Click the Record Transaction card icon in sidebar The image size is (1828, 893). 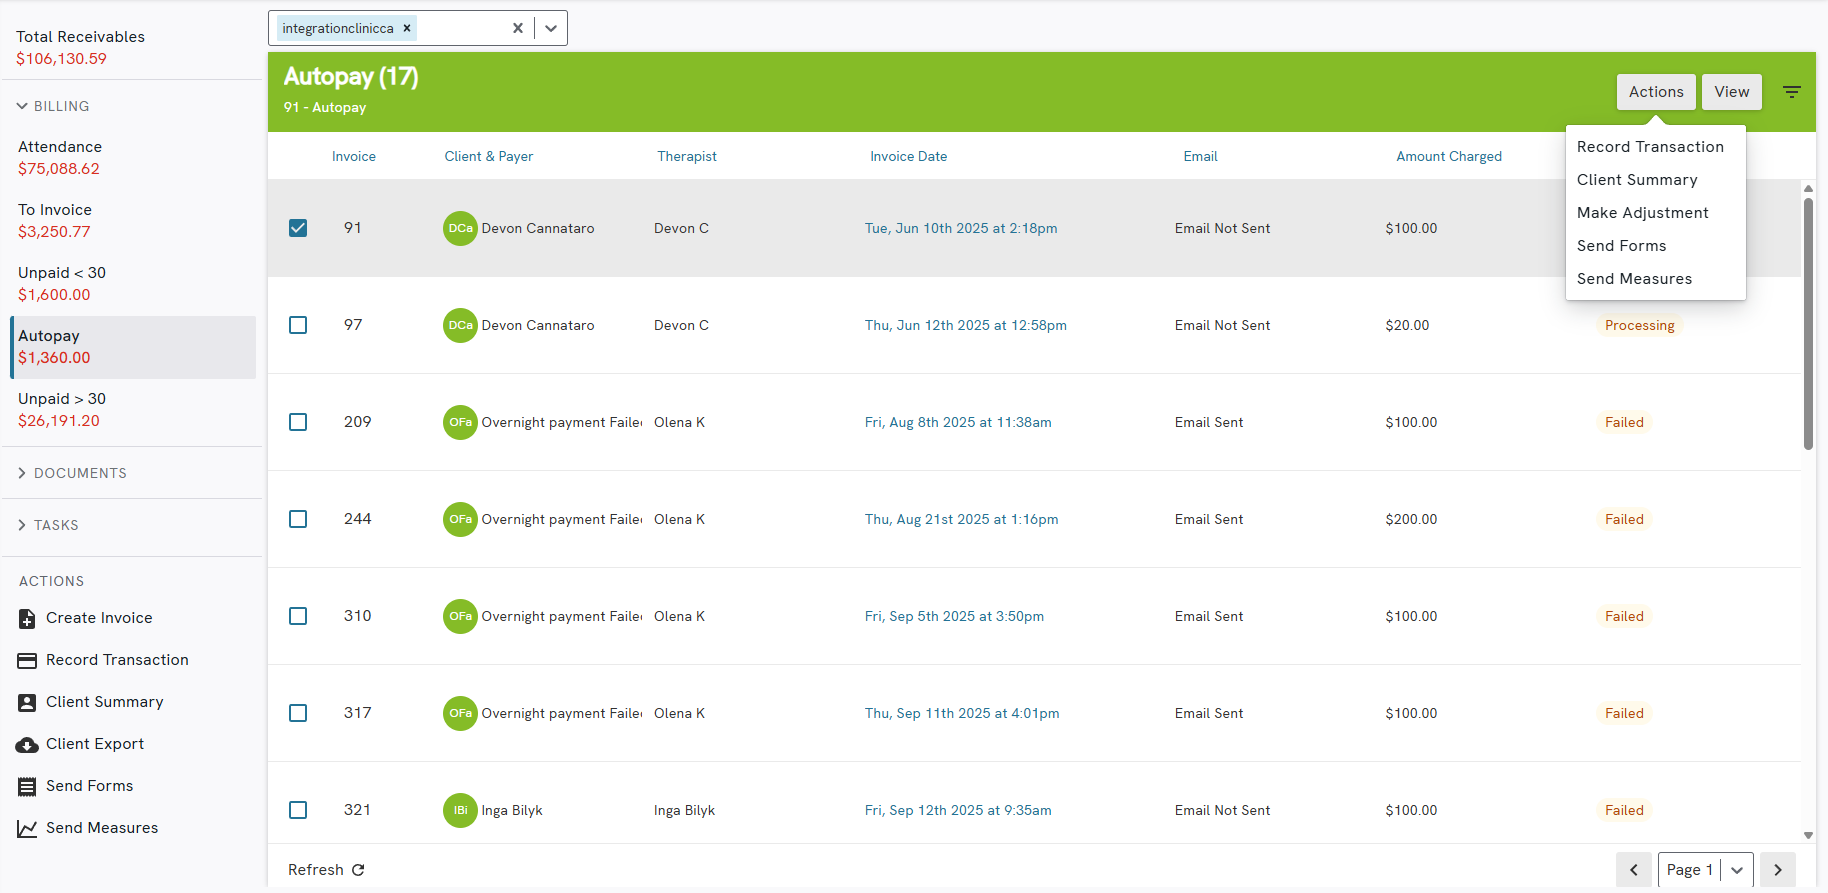[x=27, y=661]
